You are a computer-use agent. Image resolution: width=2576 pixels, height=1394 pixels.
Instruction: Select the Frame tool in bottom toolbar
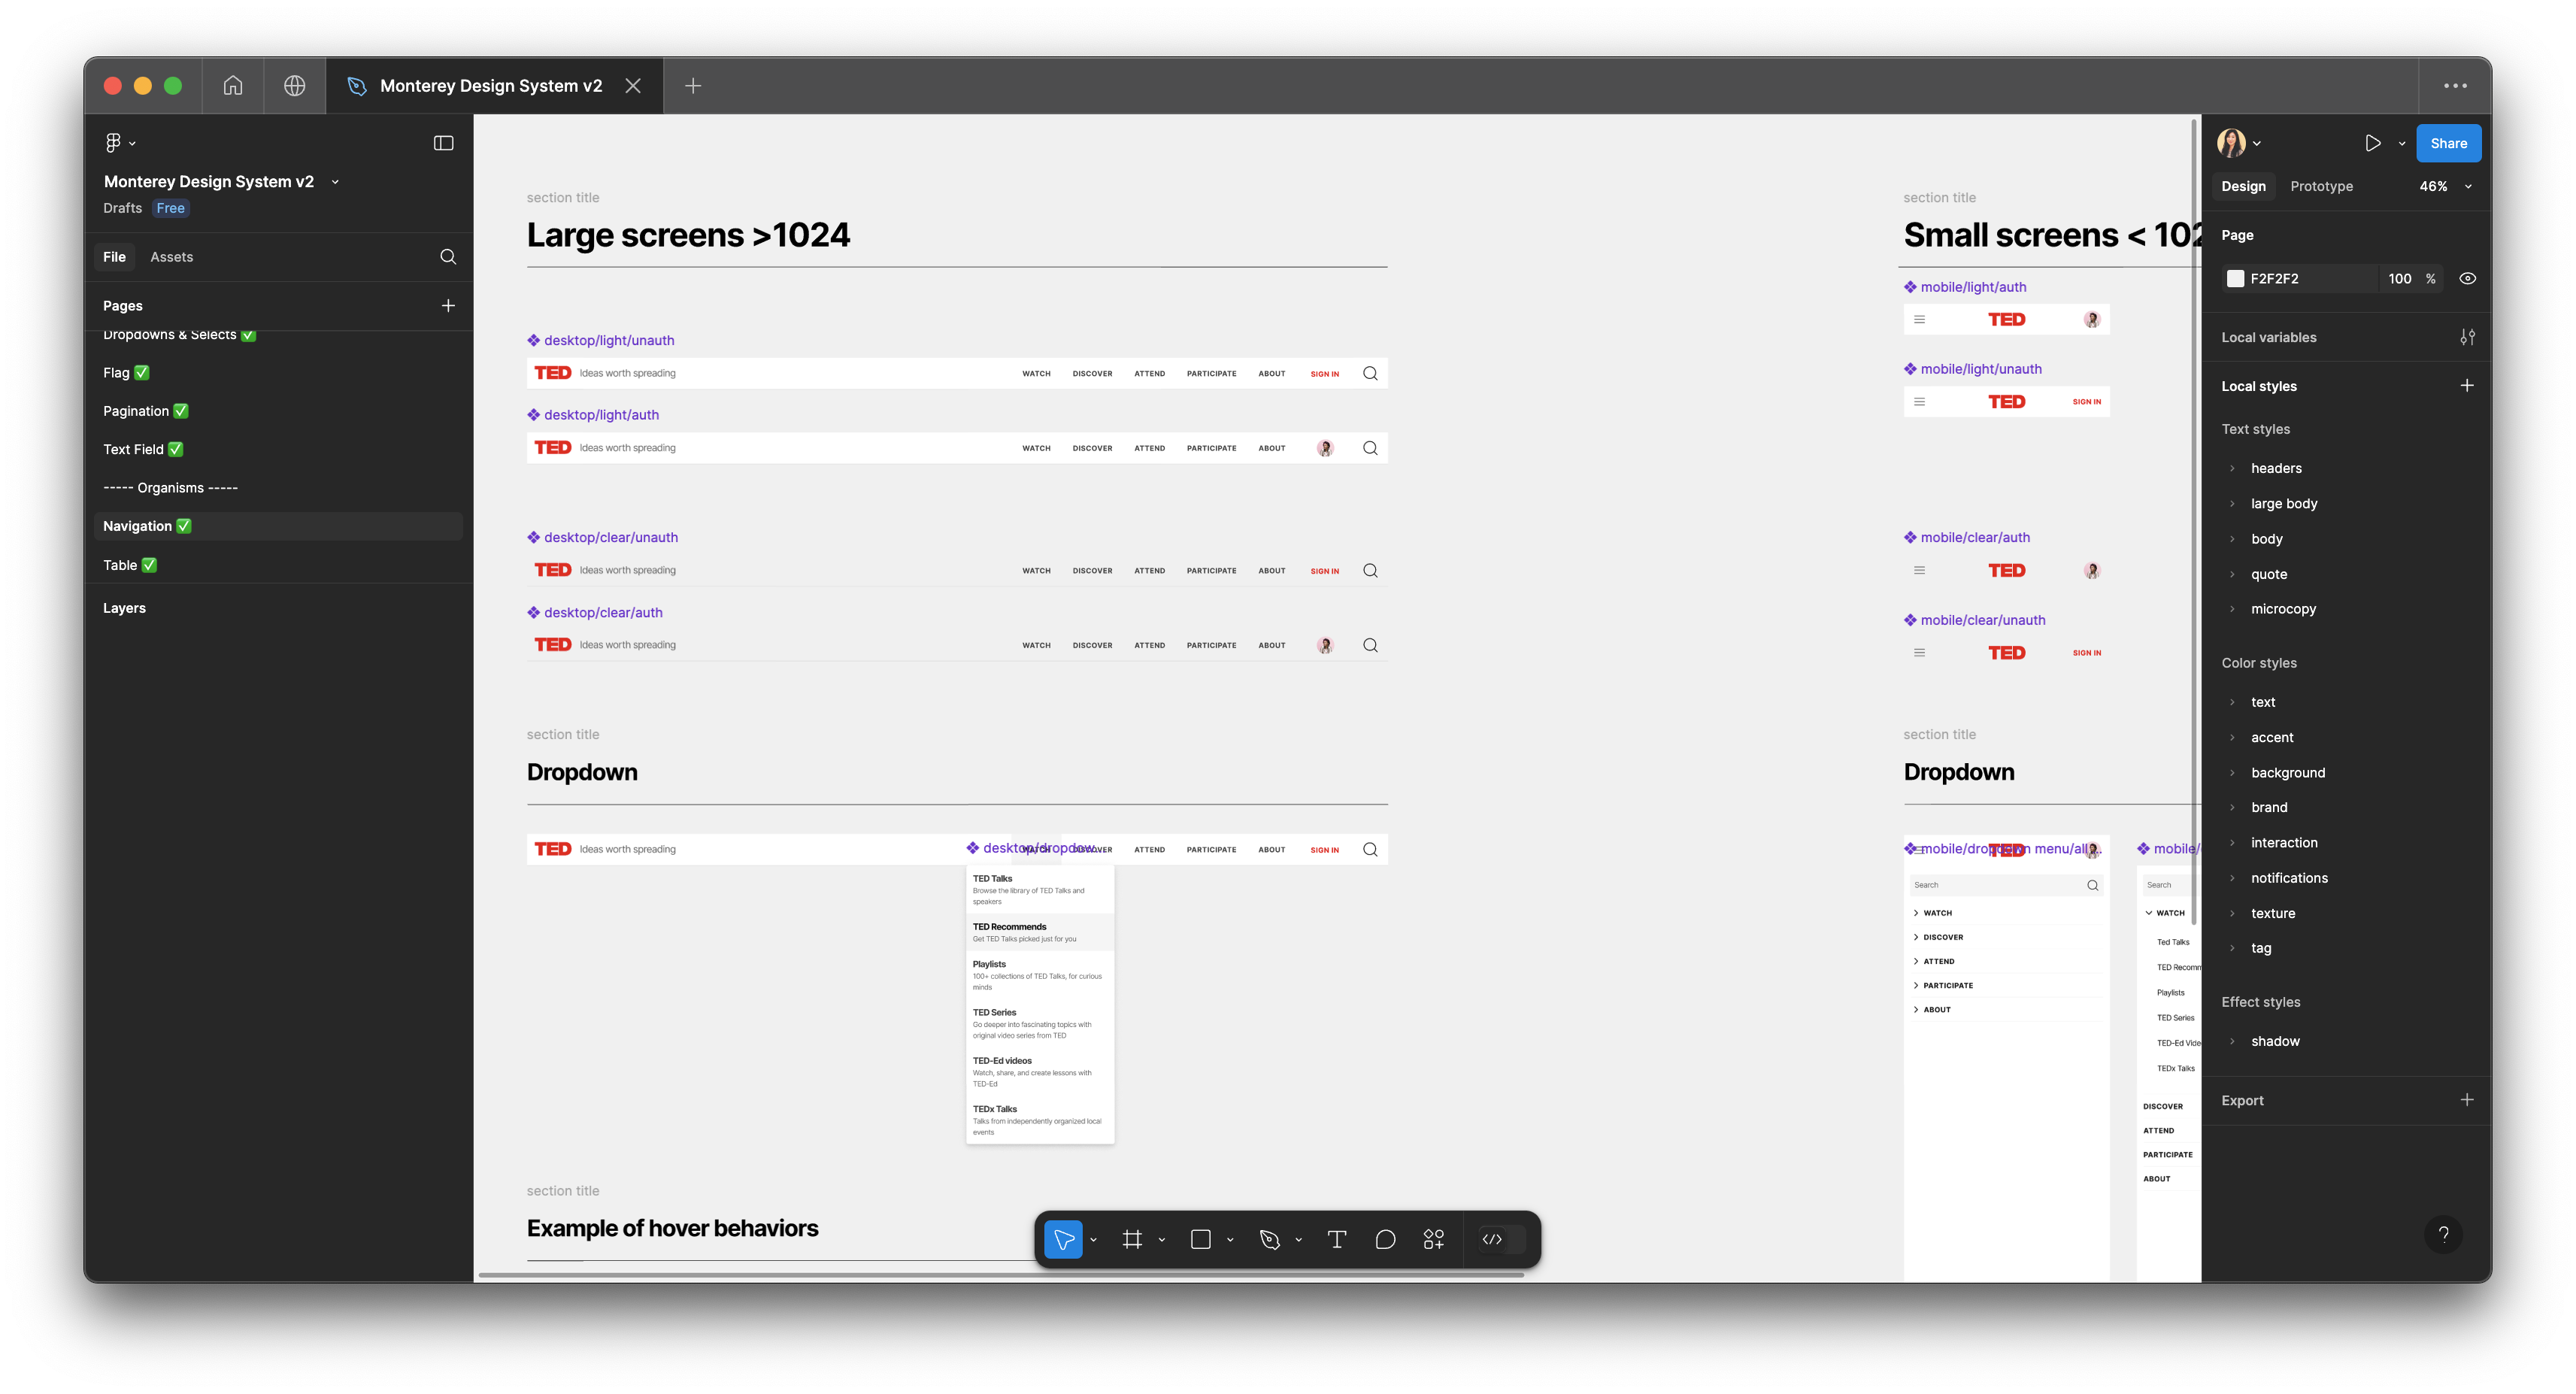point(1132,1239)
